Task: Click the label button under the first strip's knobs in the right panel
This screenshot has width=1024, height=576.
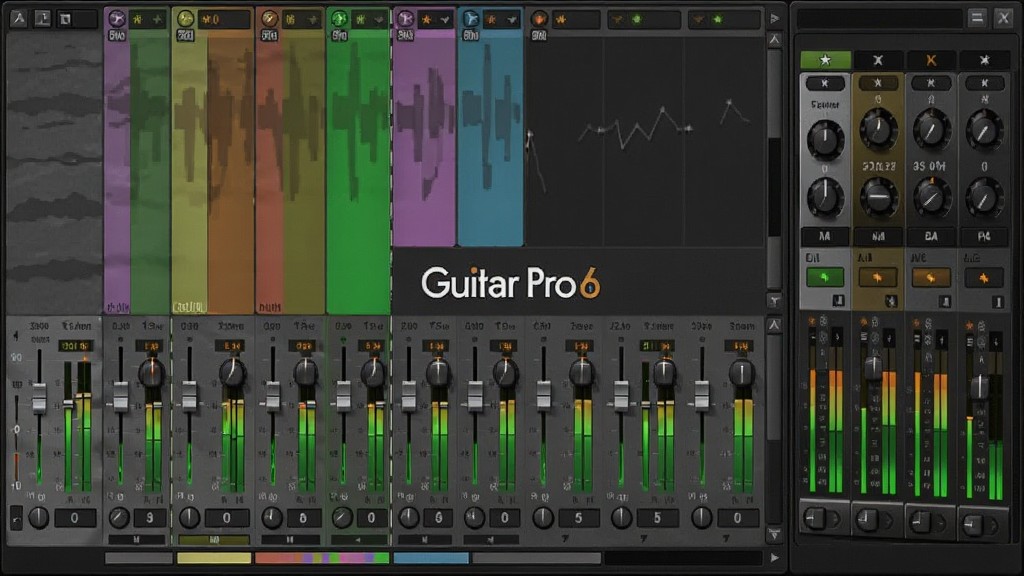Action: pos(825,236)
